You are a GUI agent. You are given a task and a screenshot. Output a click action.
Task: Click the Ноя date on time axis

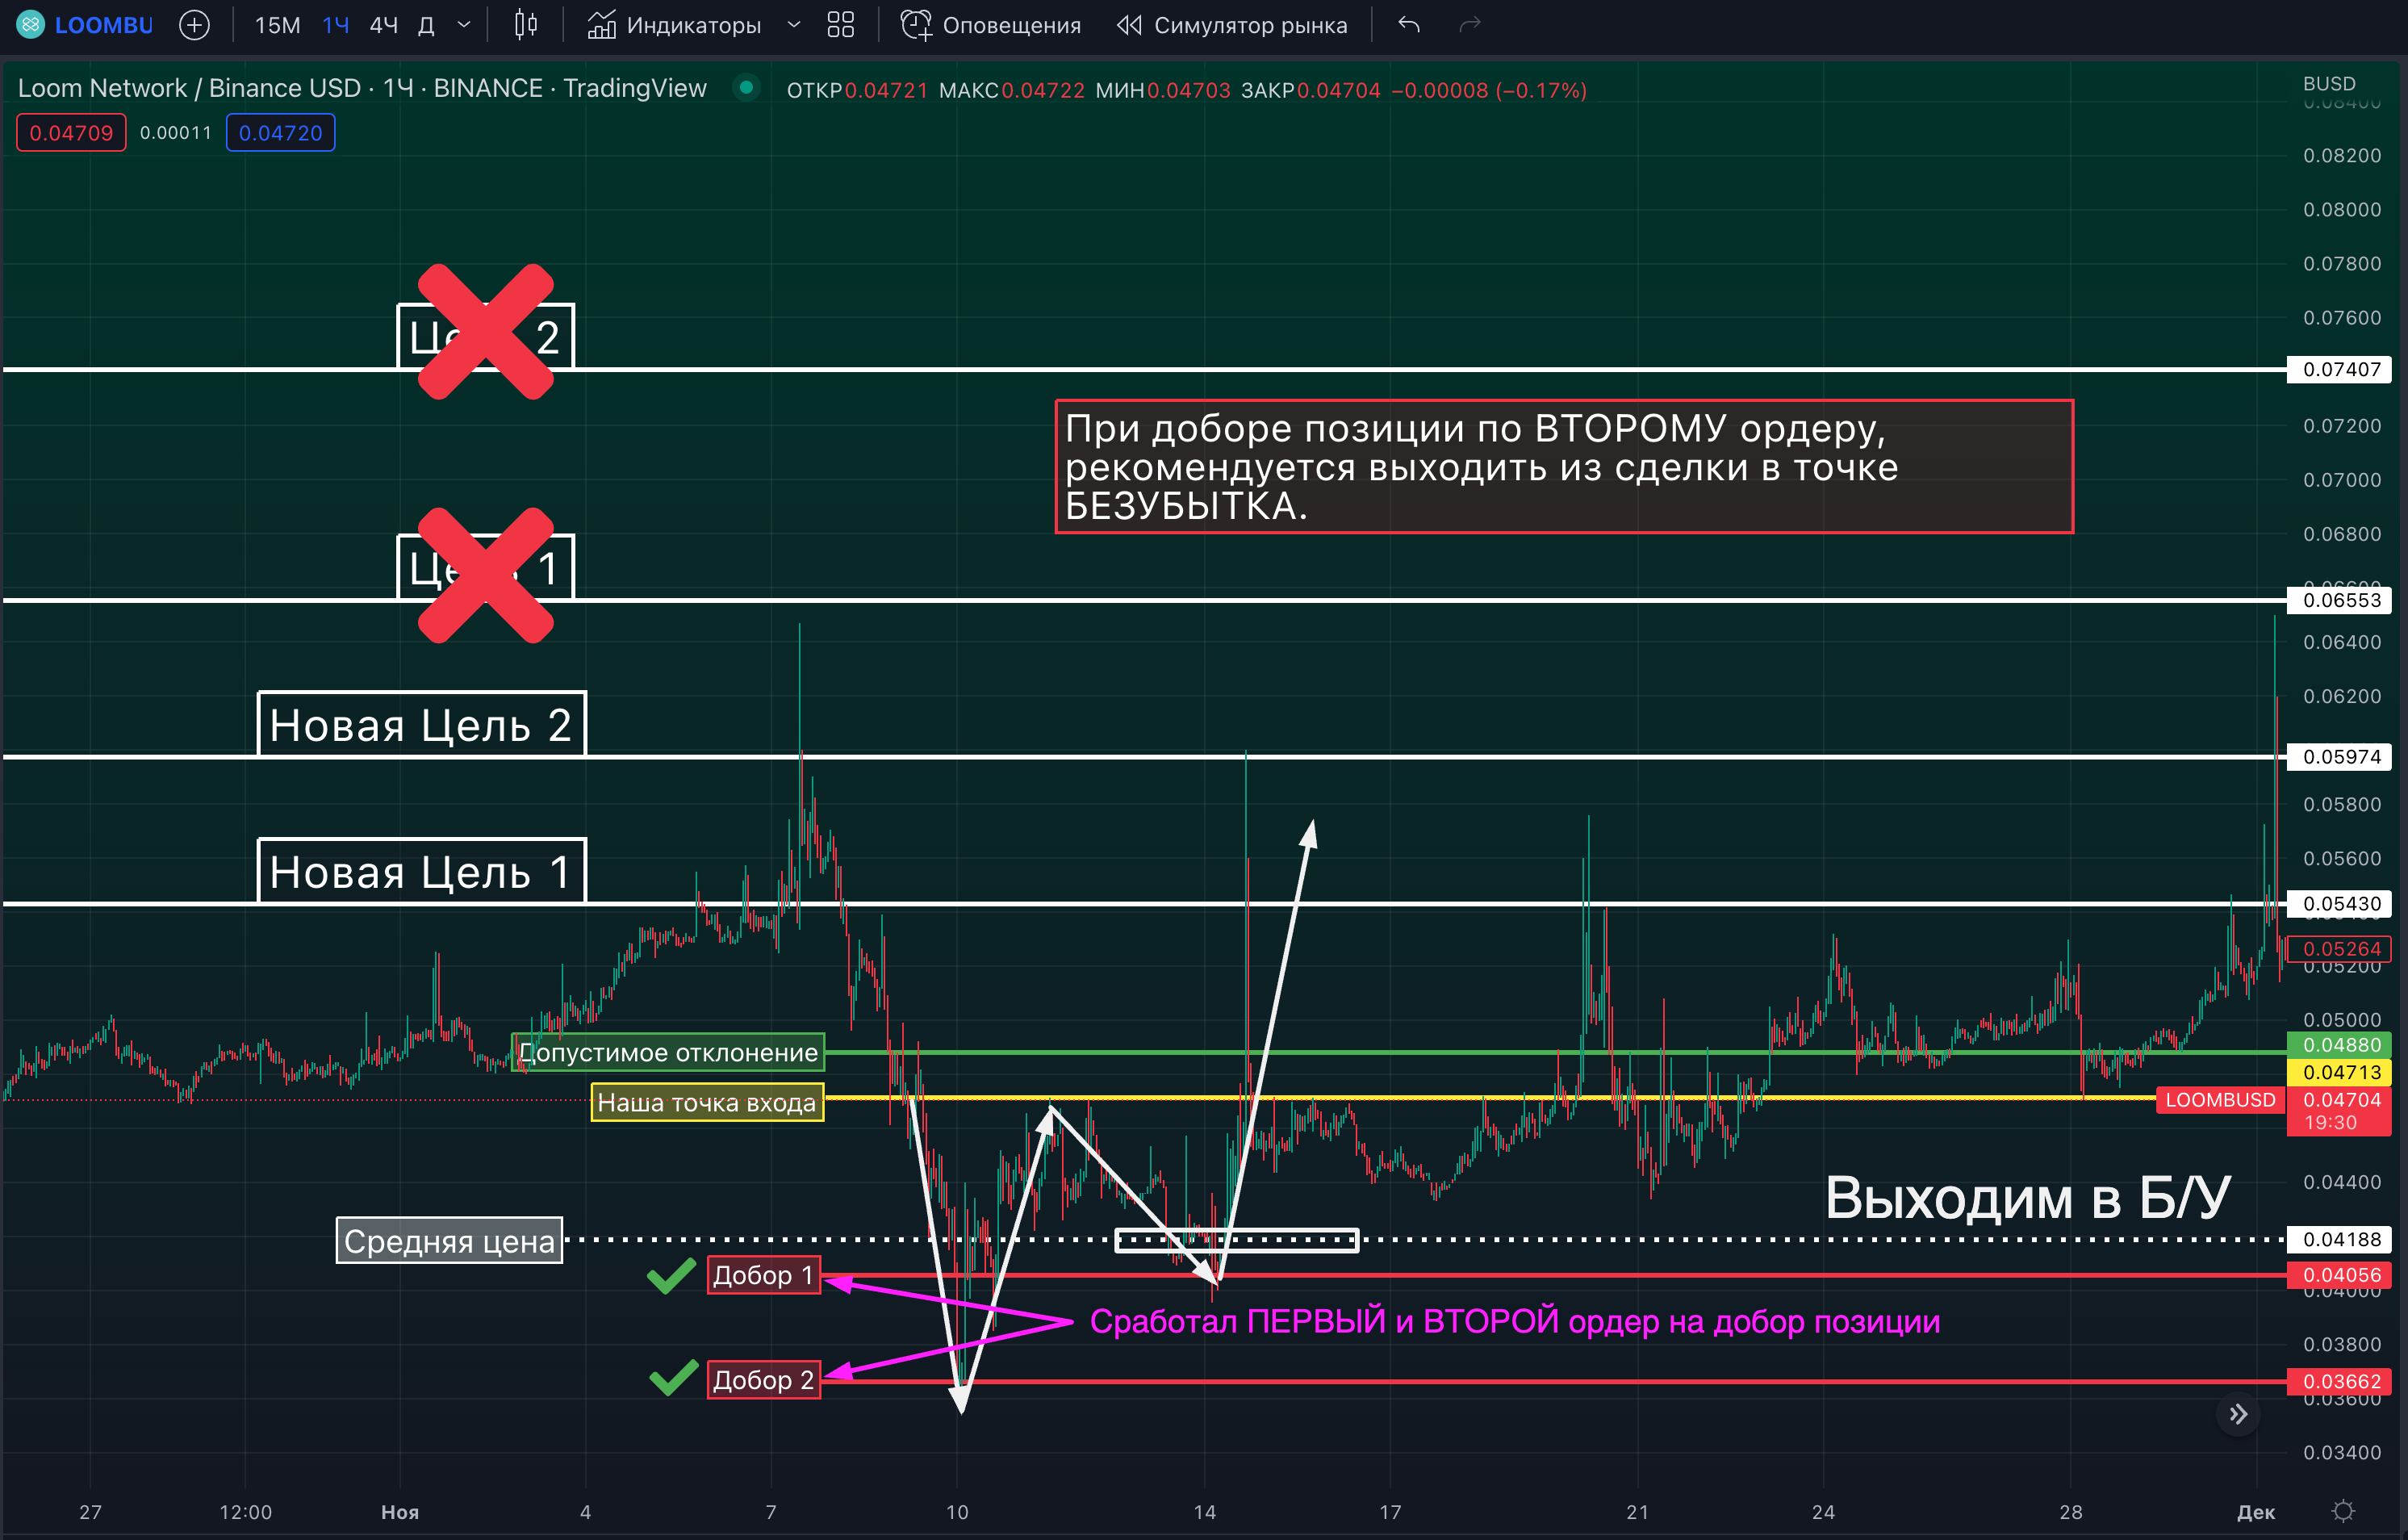click(400, 1512)
